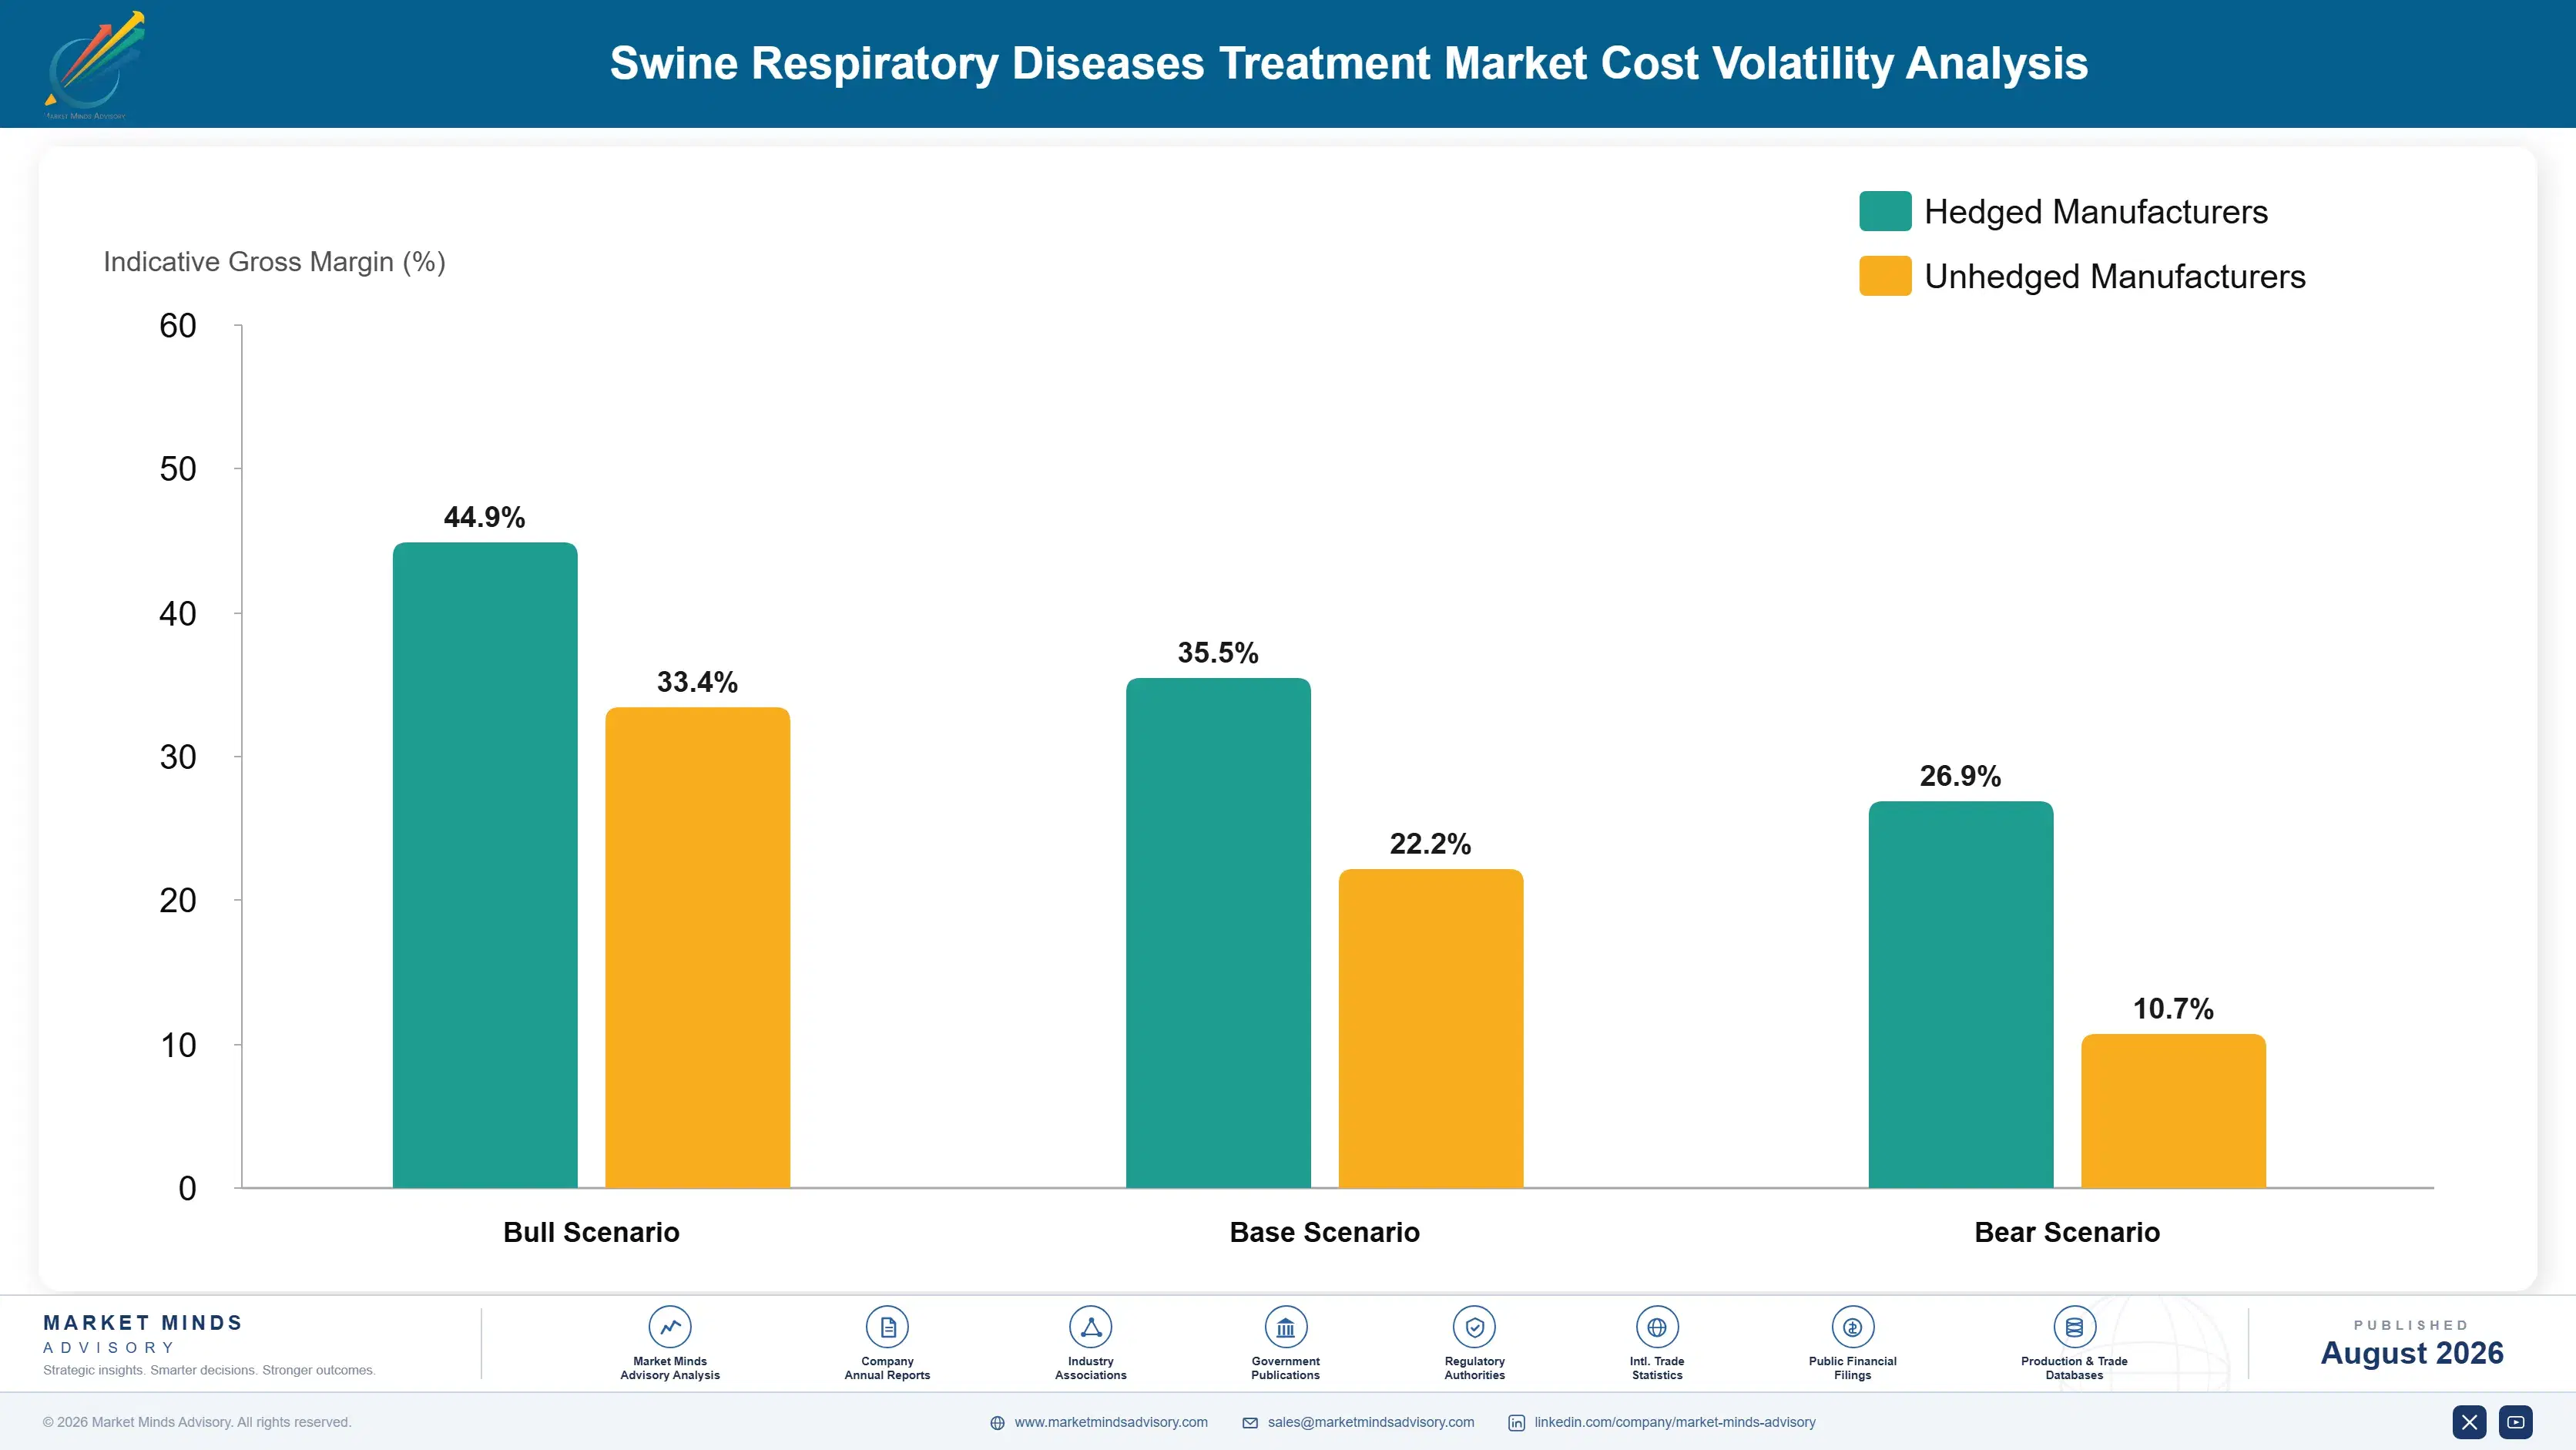Screen dimensions: 2576x1450
Task: Select the Bear Scenario unhedged bar at 10.7%
Action: [x=2174, y=1110]
